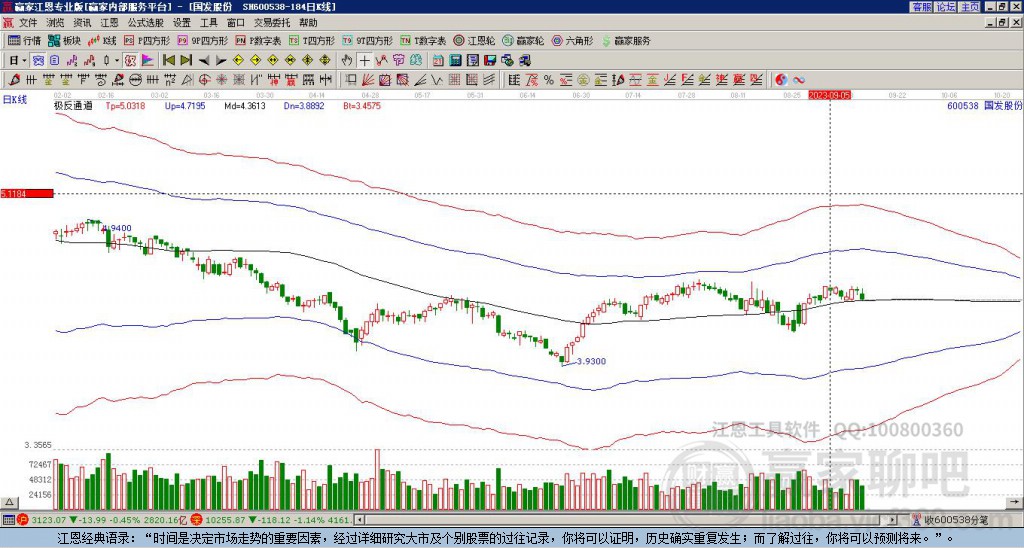Click the horizontal scrollbar left arrow
1024x548 pixels.
tap(359, 520)
